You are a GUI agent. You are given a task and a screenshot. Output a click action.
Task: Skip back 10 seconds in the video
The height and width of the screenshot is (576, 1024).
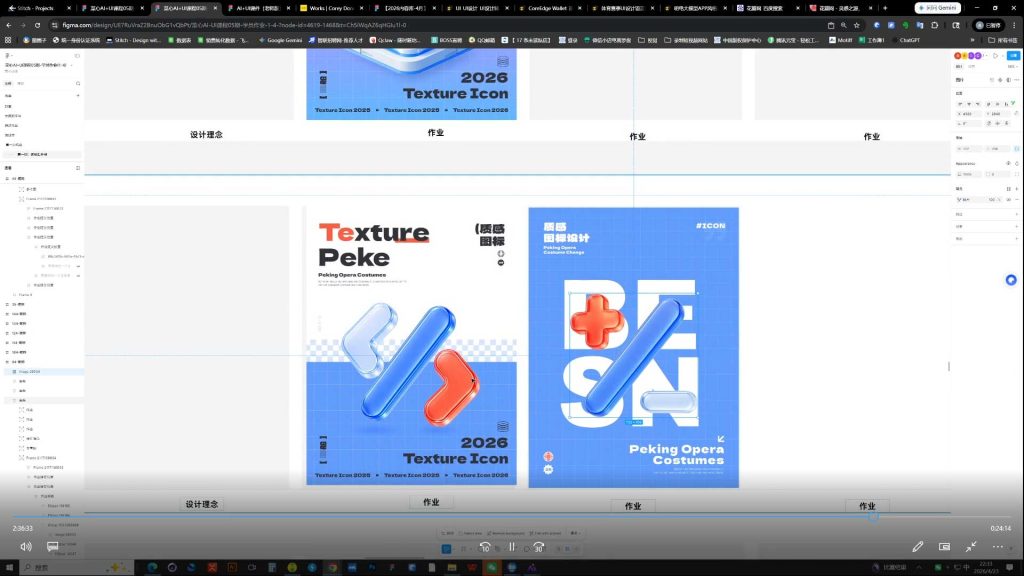(485, 547)
